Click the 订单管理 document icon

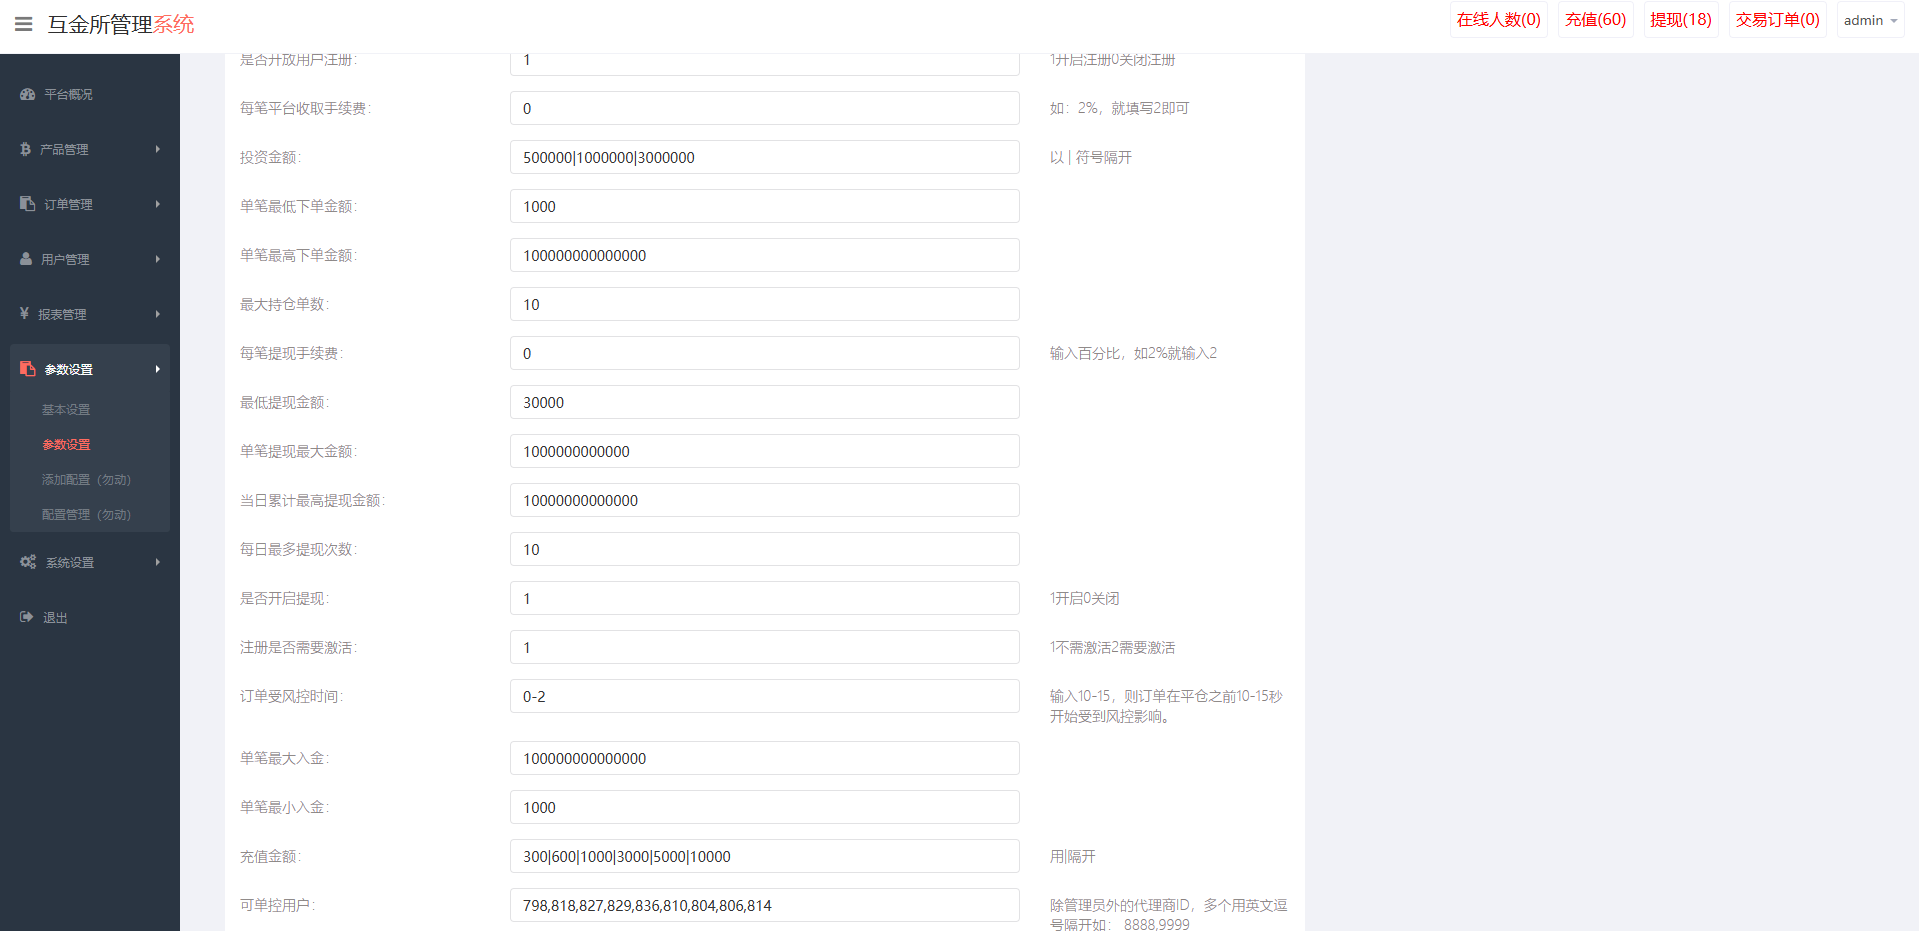tap(27, 203)
